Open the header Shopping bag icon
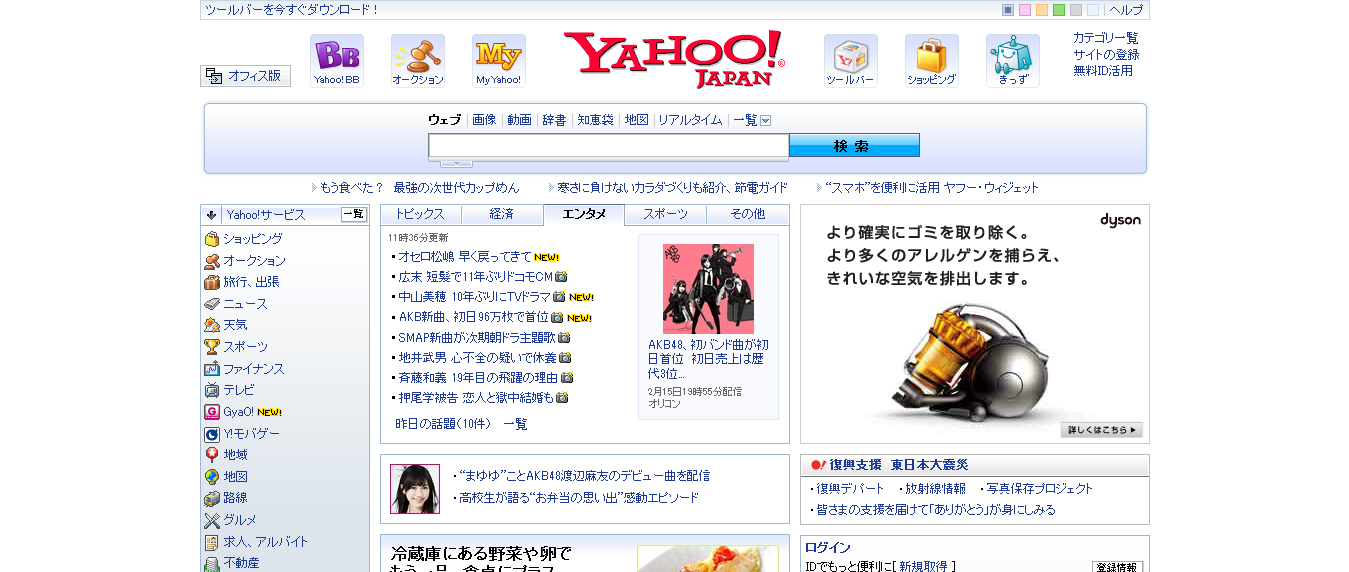The width and height of the screenshot is (1349, 572). click(x=932, y=60)
